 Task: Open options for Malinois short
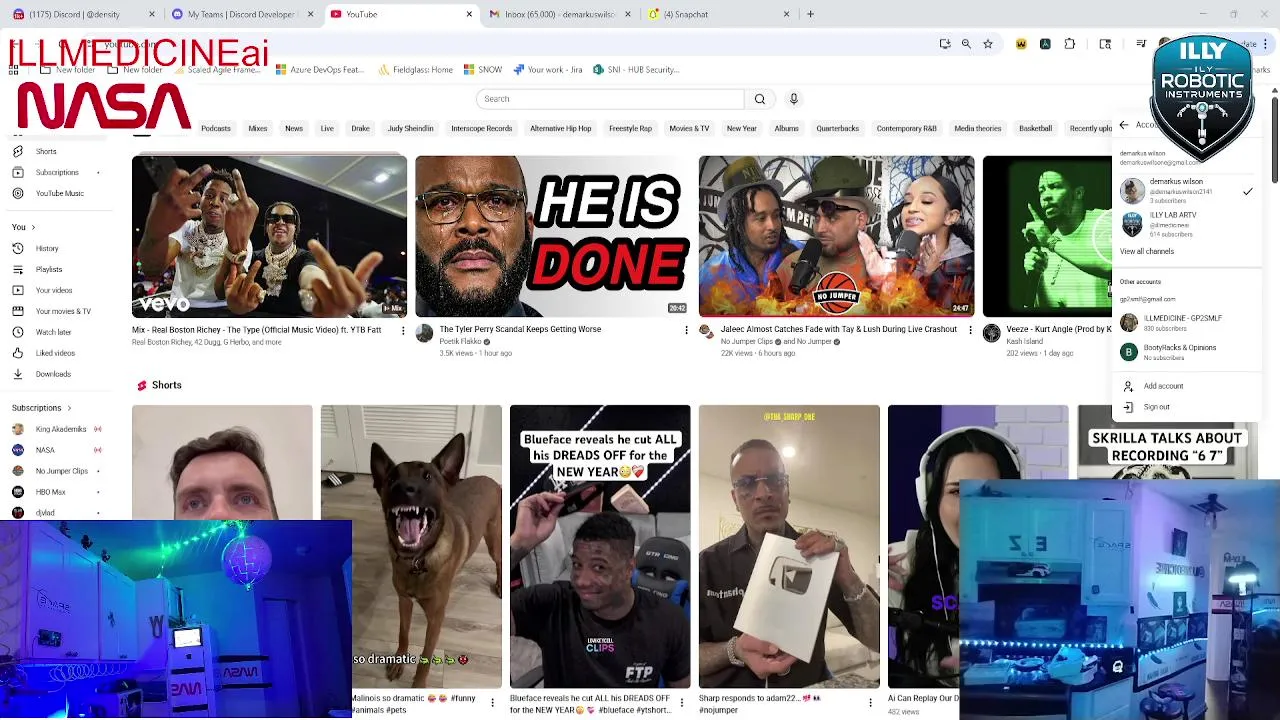pyautogui.click(x=492, y=703)
